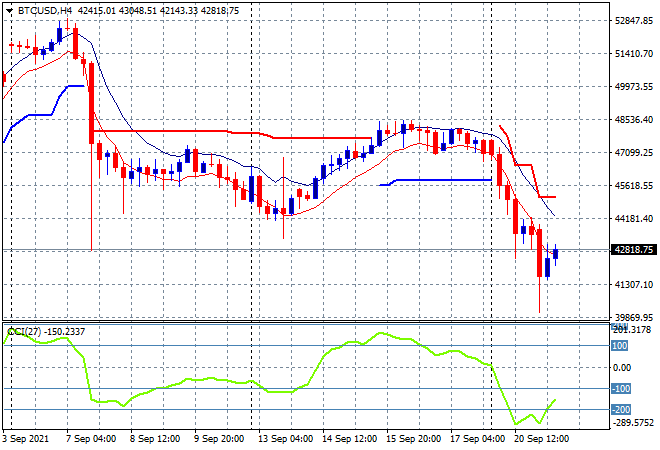The height and width of the screenshot is (450, 660).
Task: Click the 100 level on CCI scale
Action: 619,346
